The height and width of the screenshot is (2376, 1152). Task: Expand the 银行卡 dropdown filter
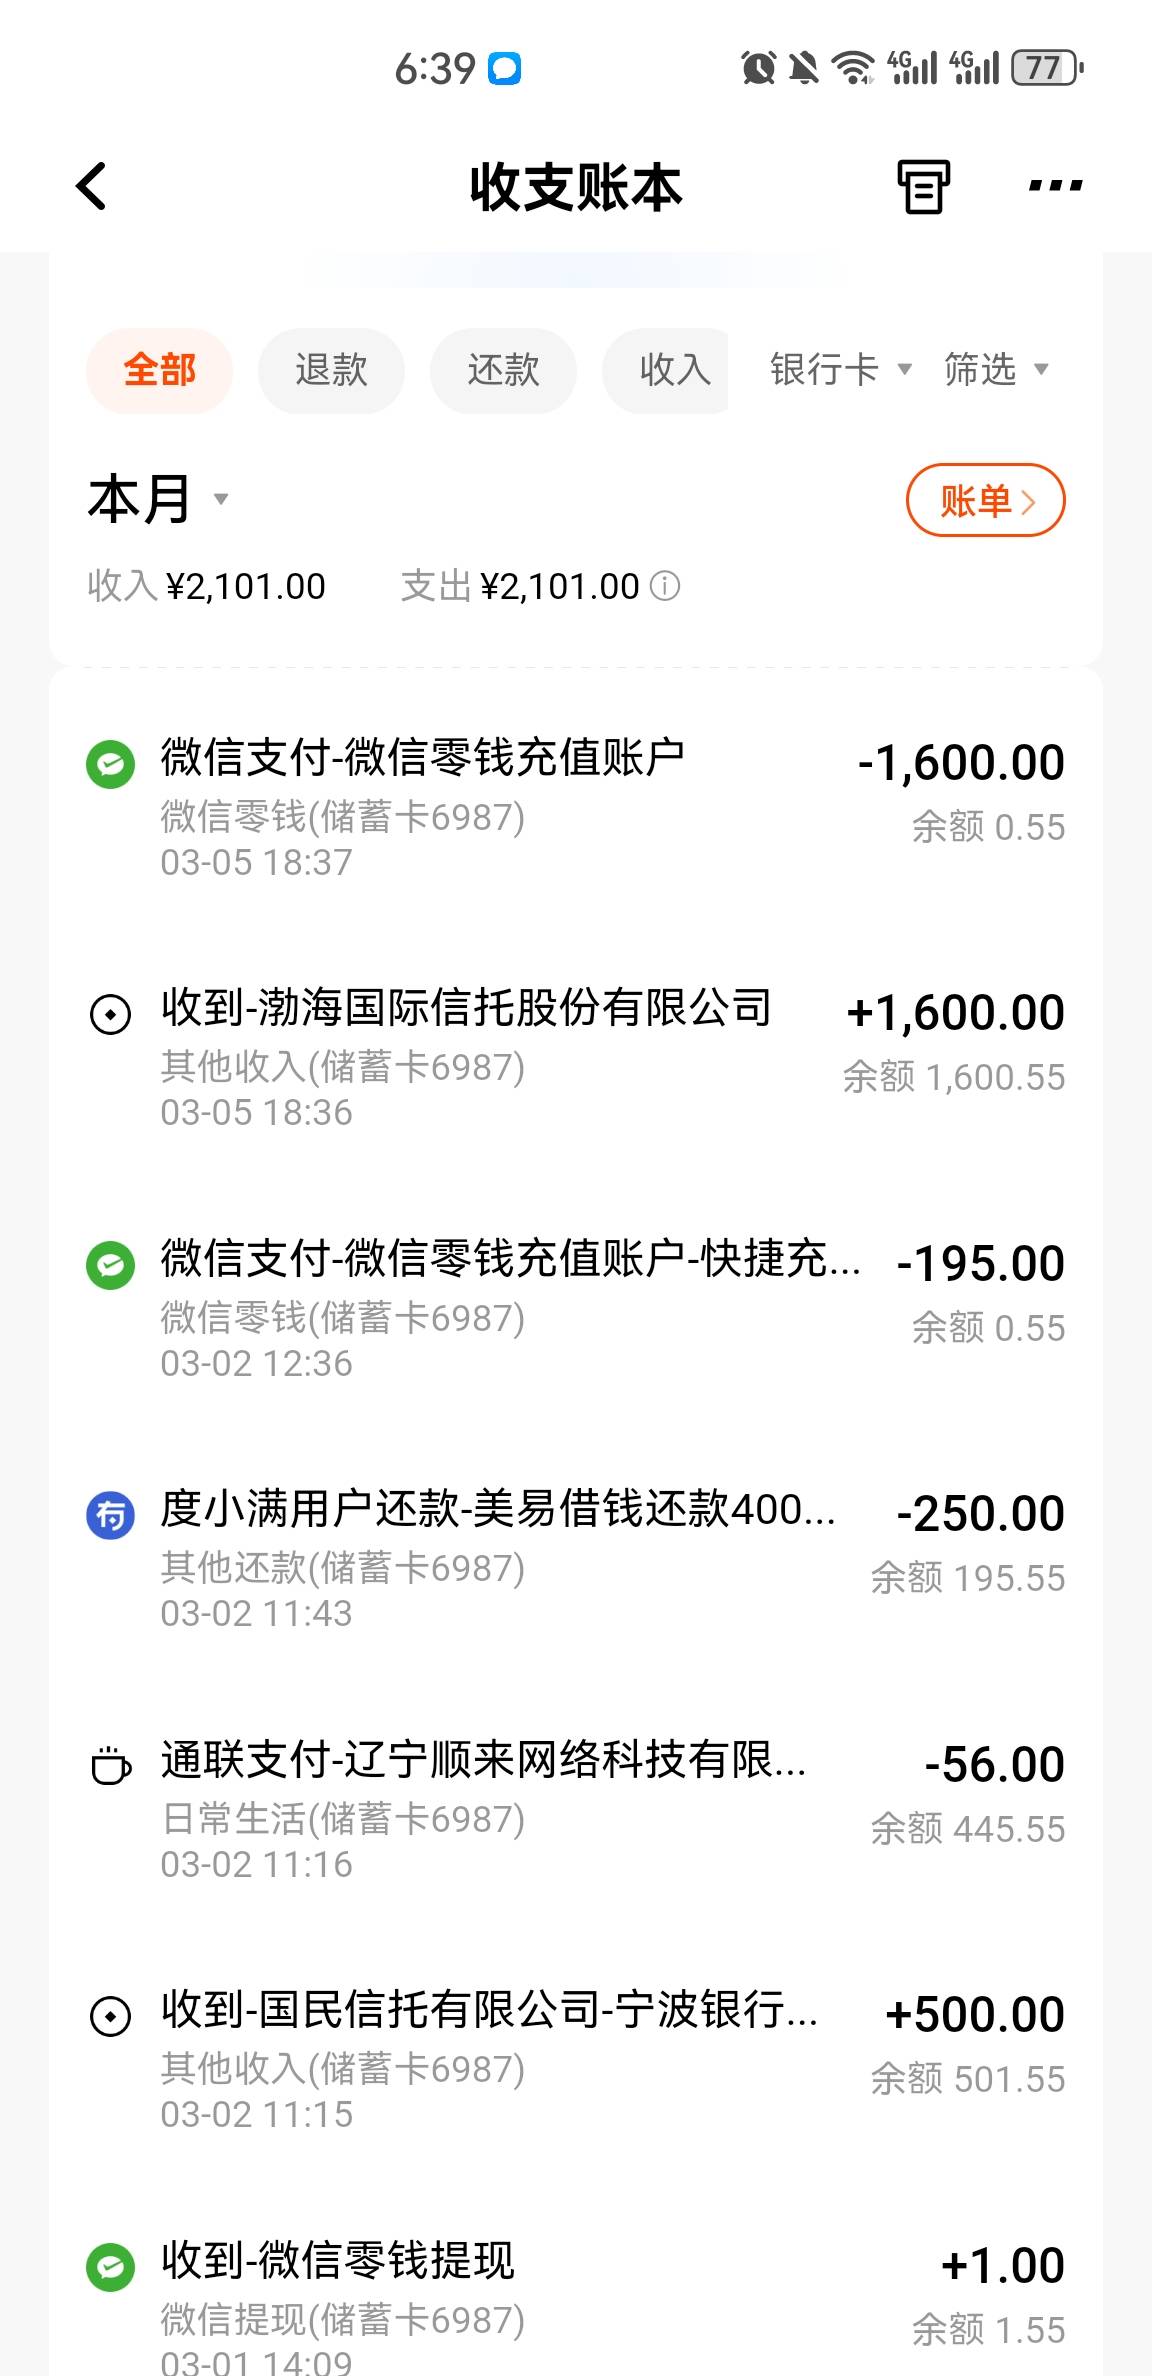(840, 370)
